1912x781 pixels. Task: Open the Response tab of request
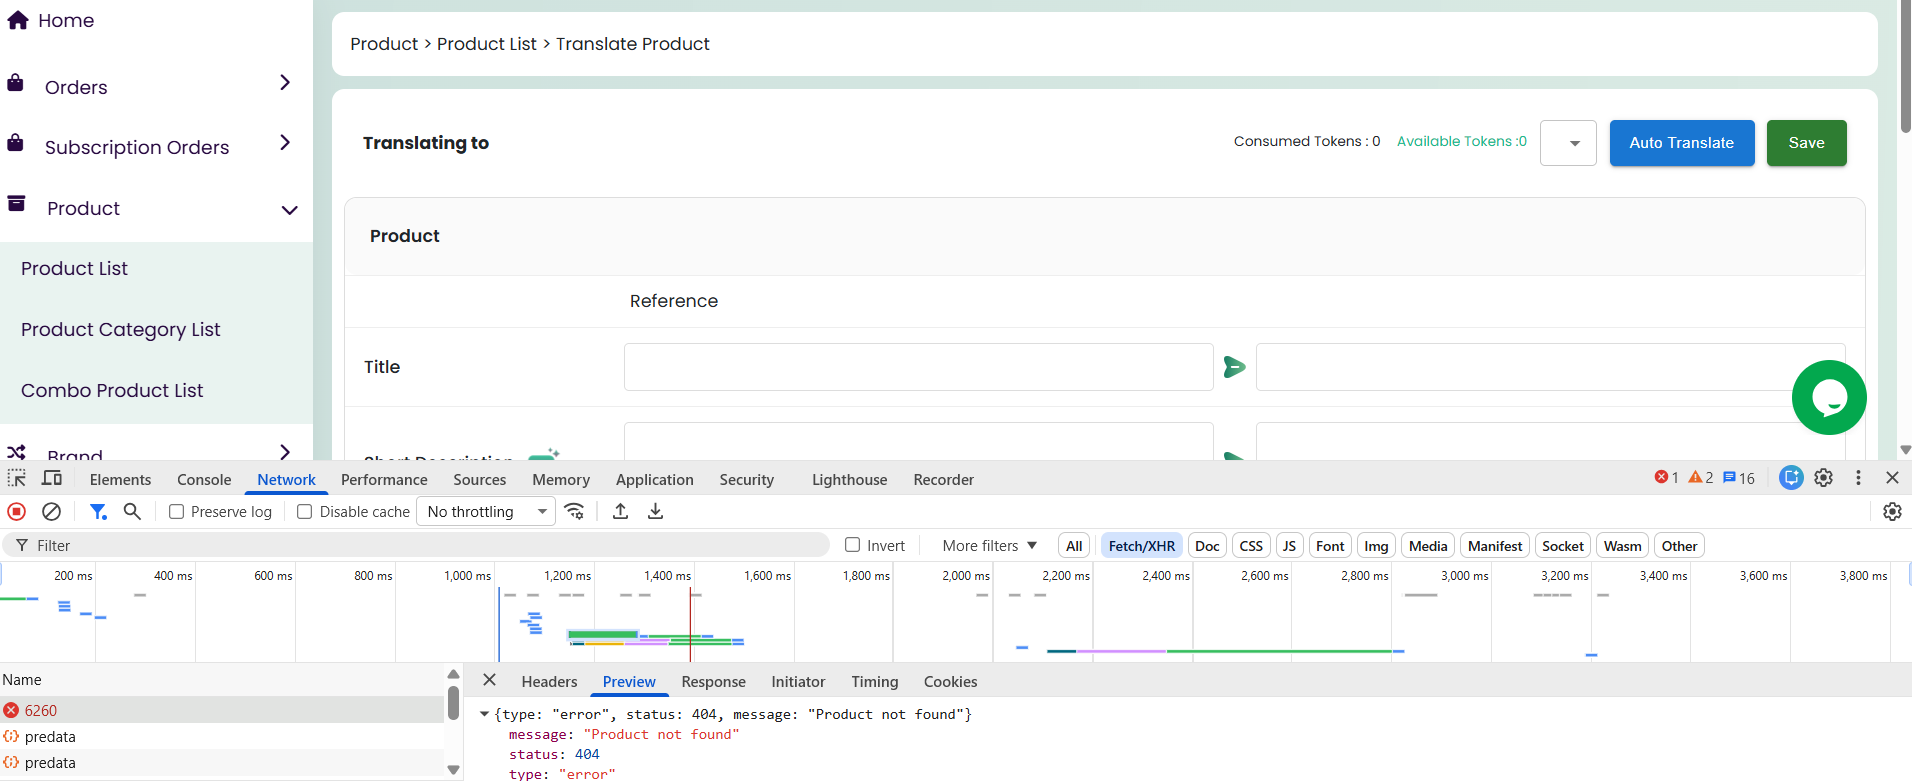[713, 681]
